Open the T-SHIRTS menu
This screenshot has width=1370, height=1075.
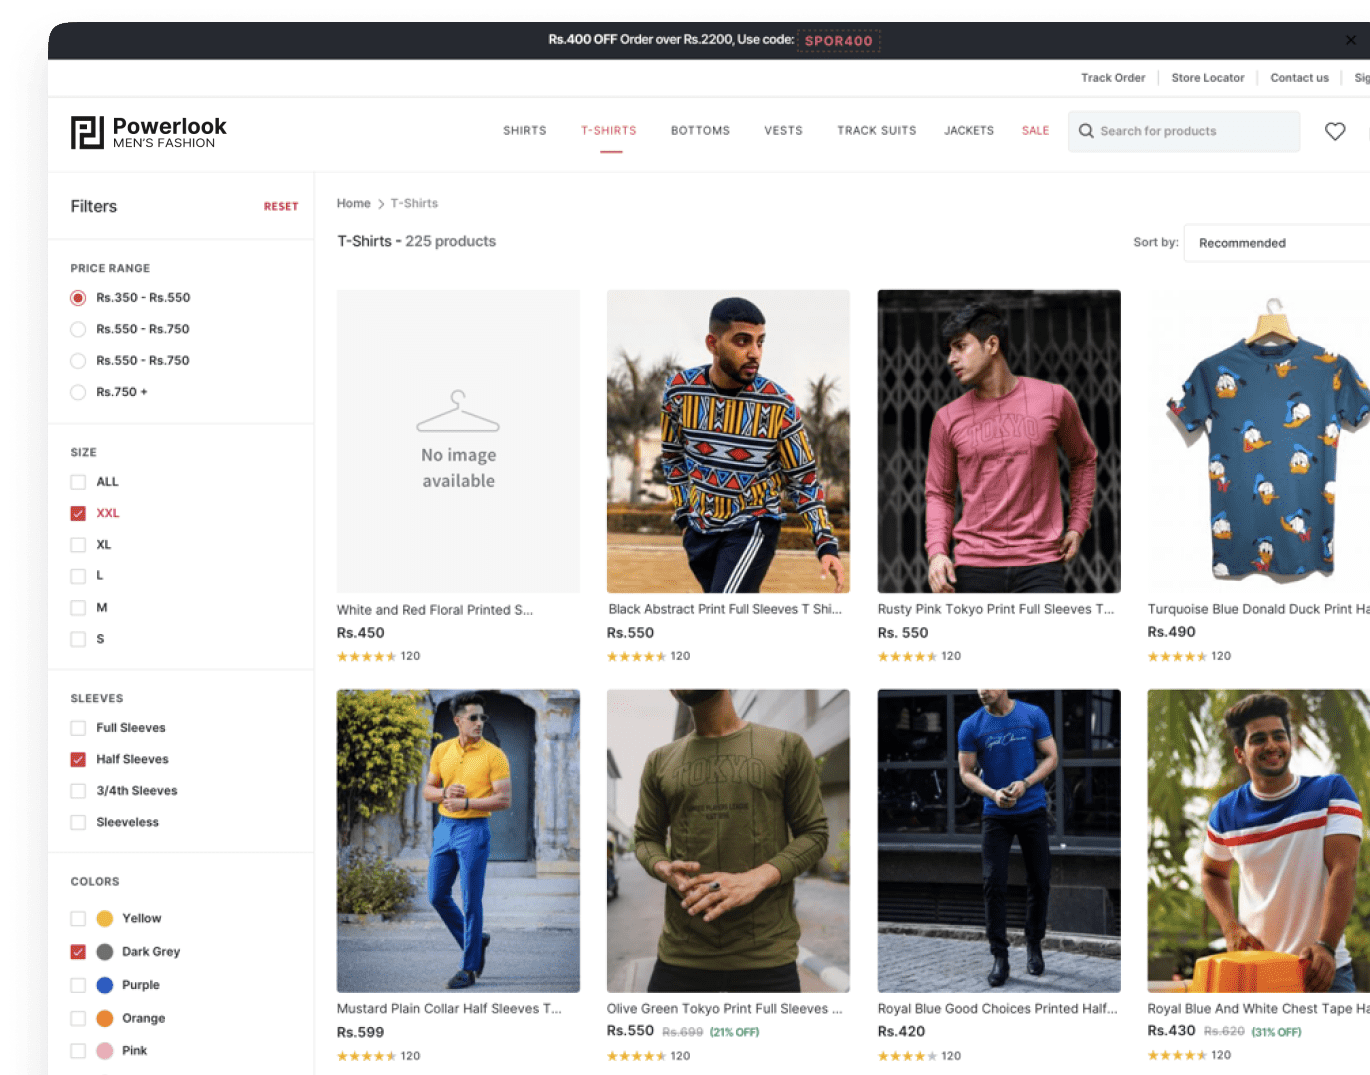609,131
